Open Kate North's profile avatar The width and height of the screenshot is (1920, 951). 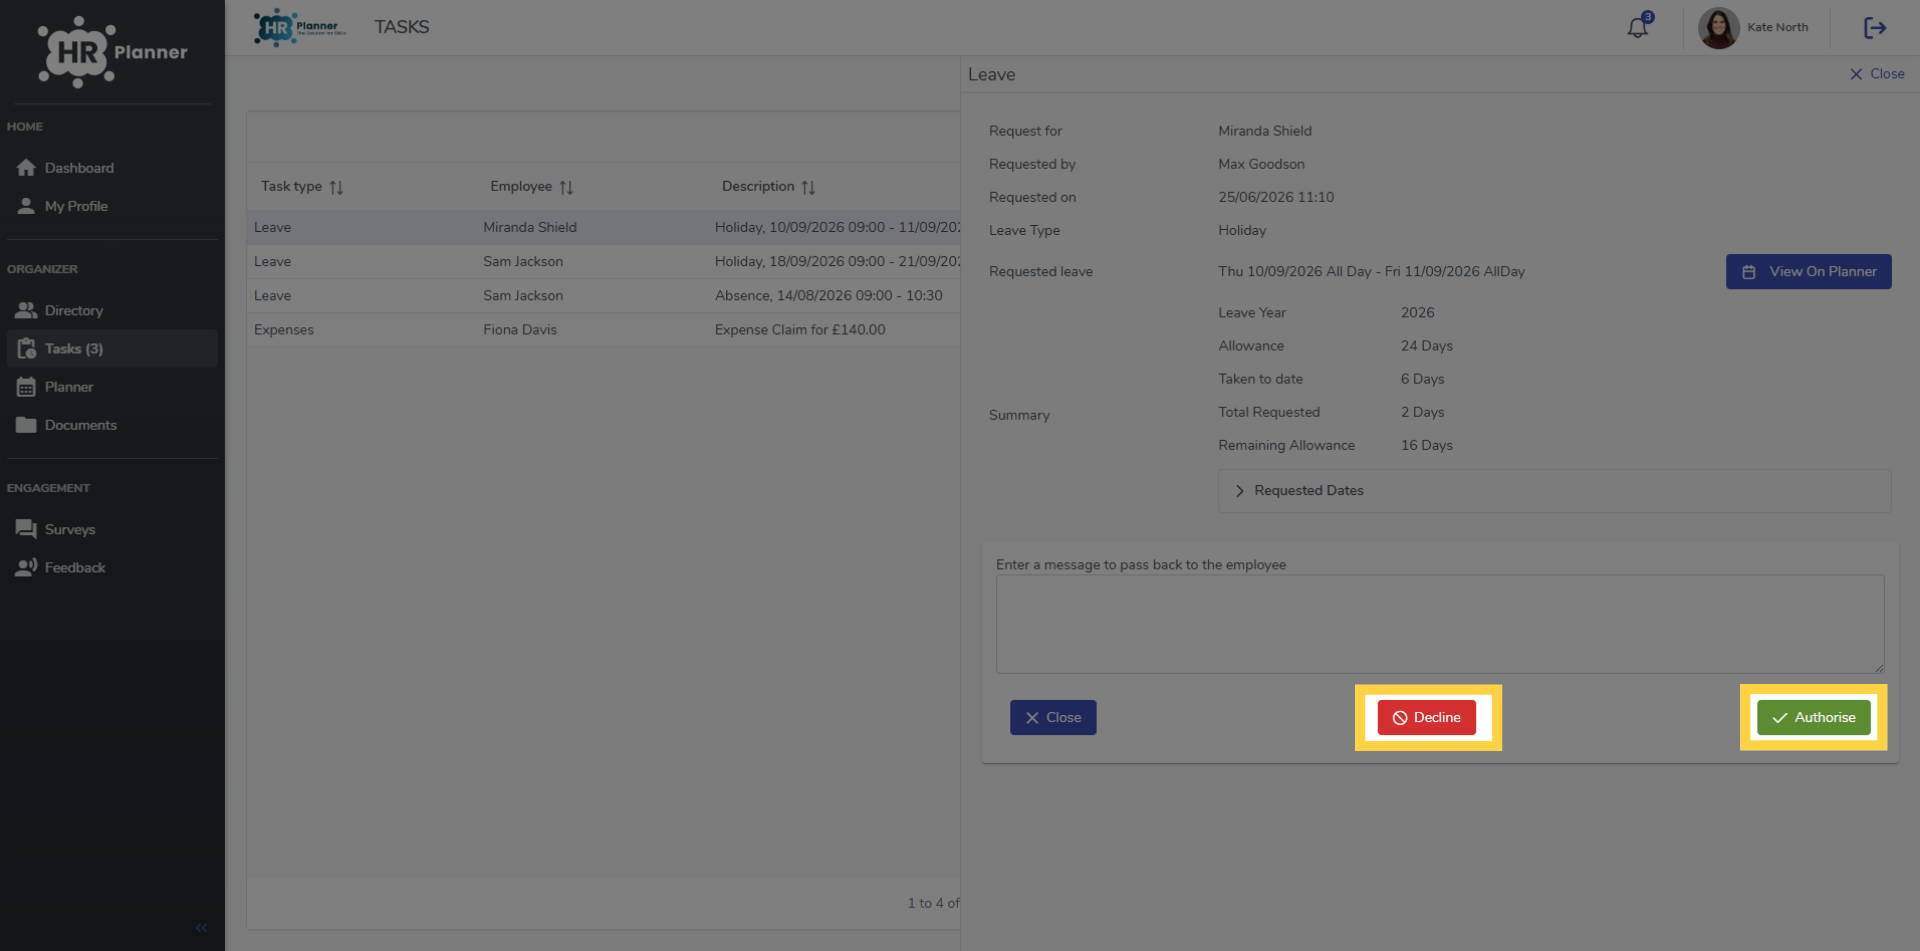(1718, 28)
